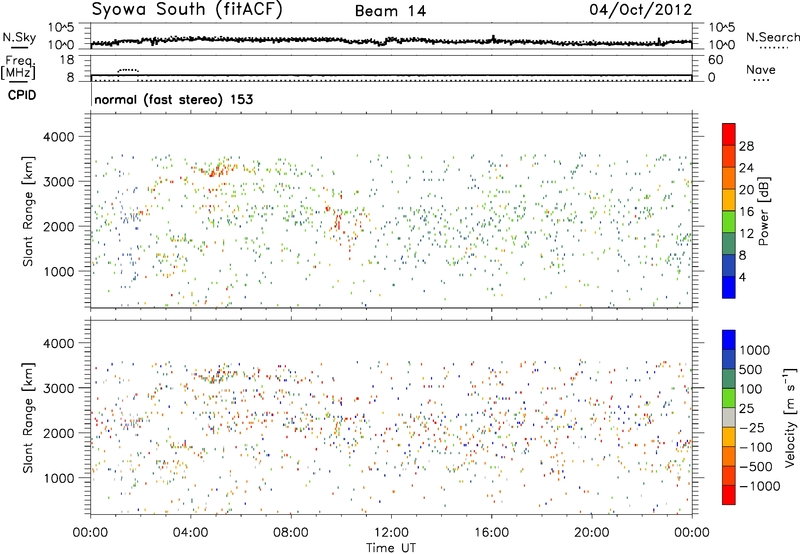Click the bright blue bottom Power color segment
800x554 pixels.
click(x=729, y=287)
